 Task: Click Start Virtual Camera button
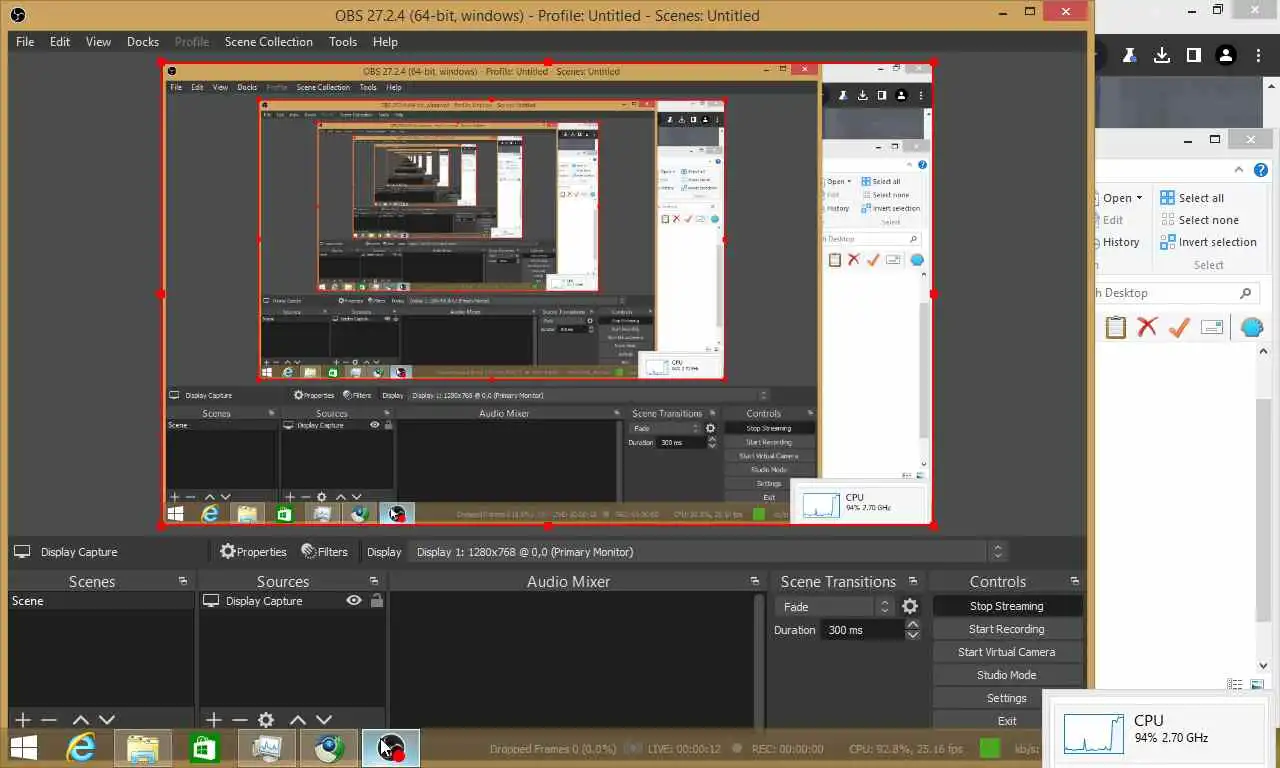point(1007,652)
